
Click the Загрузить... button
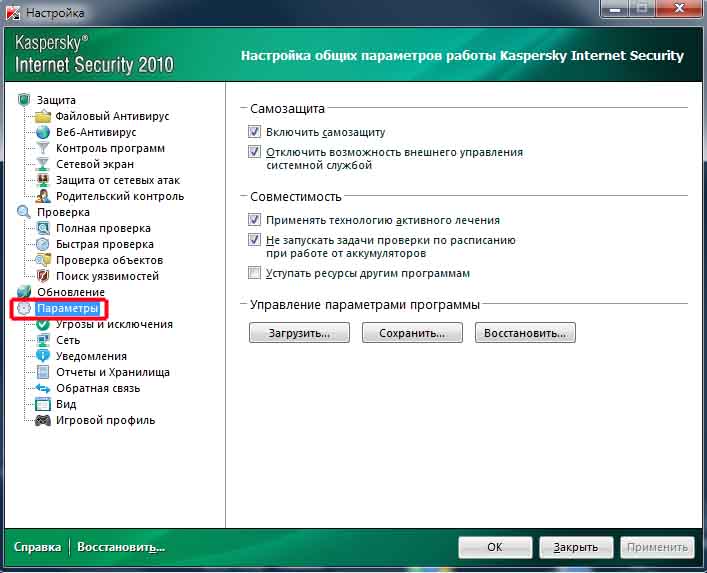[299, 333]
